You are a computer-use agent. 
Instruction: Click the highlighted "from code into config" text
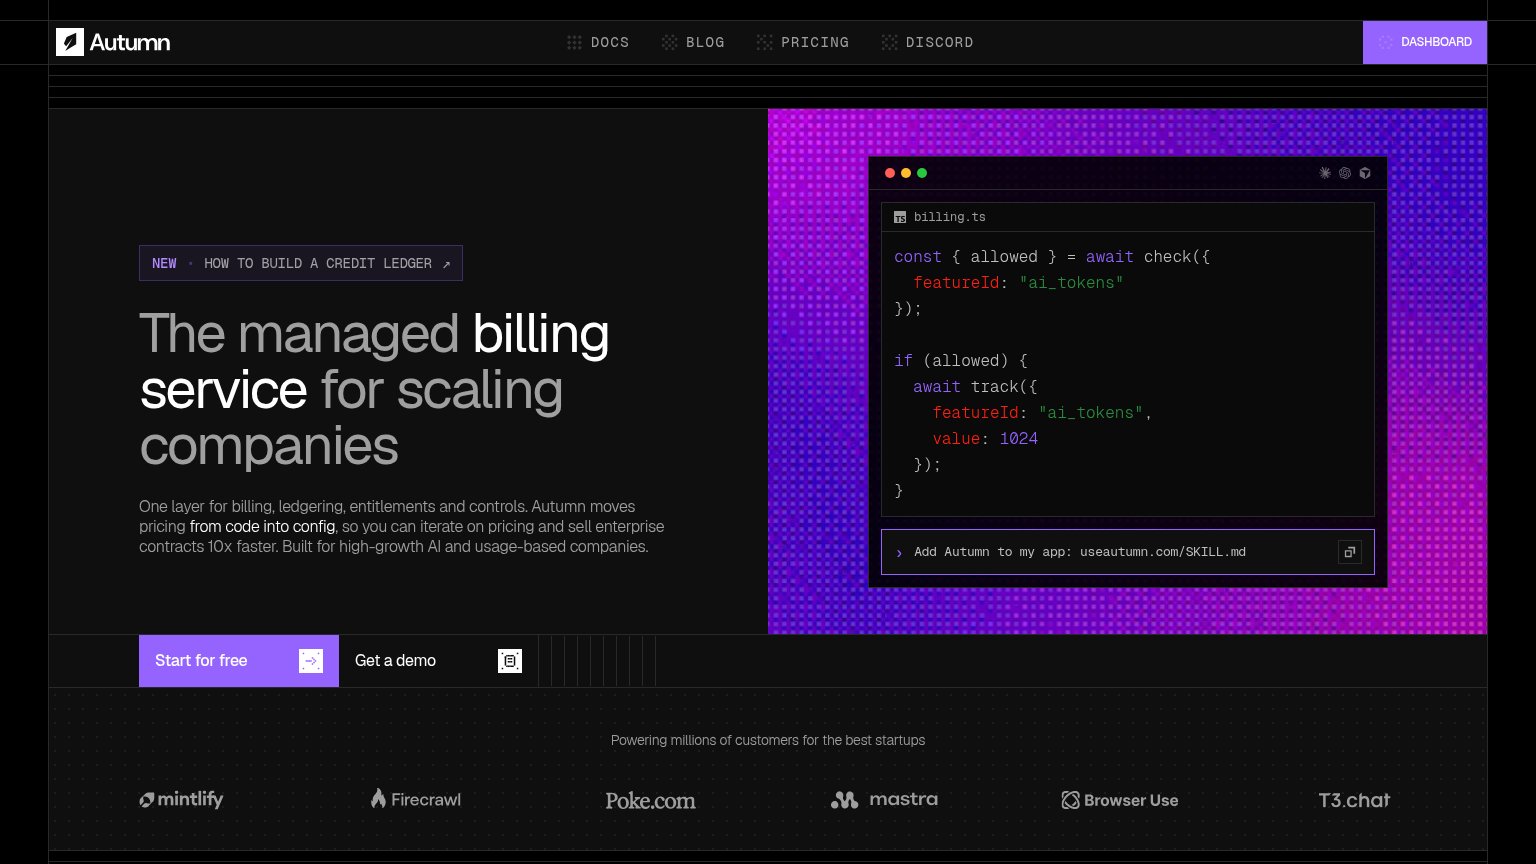262,527
